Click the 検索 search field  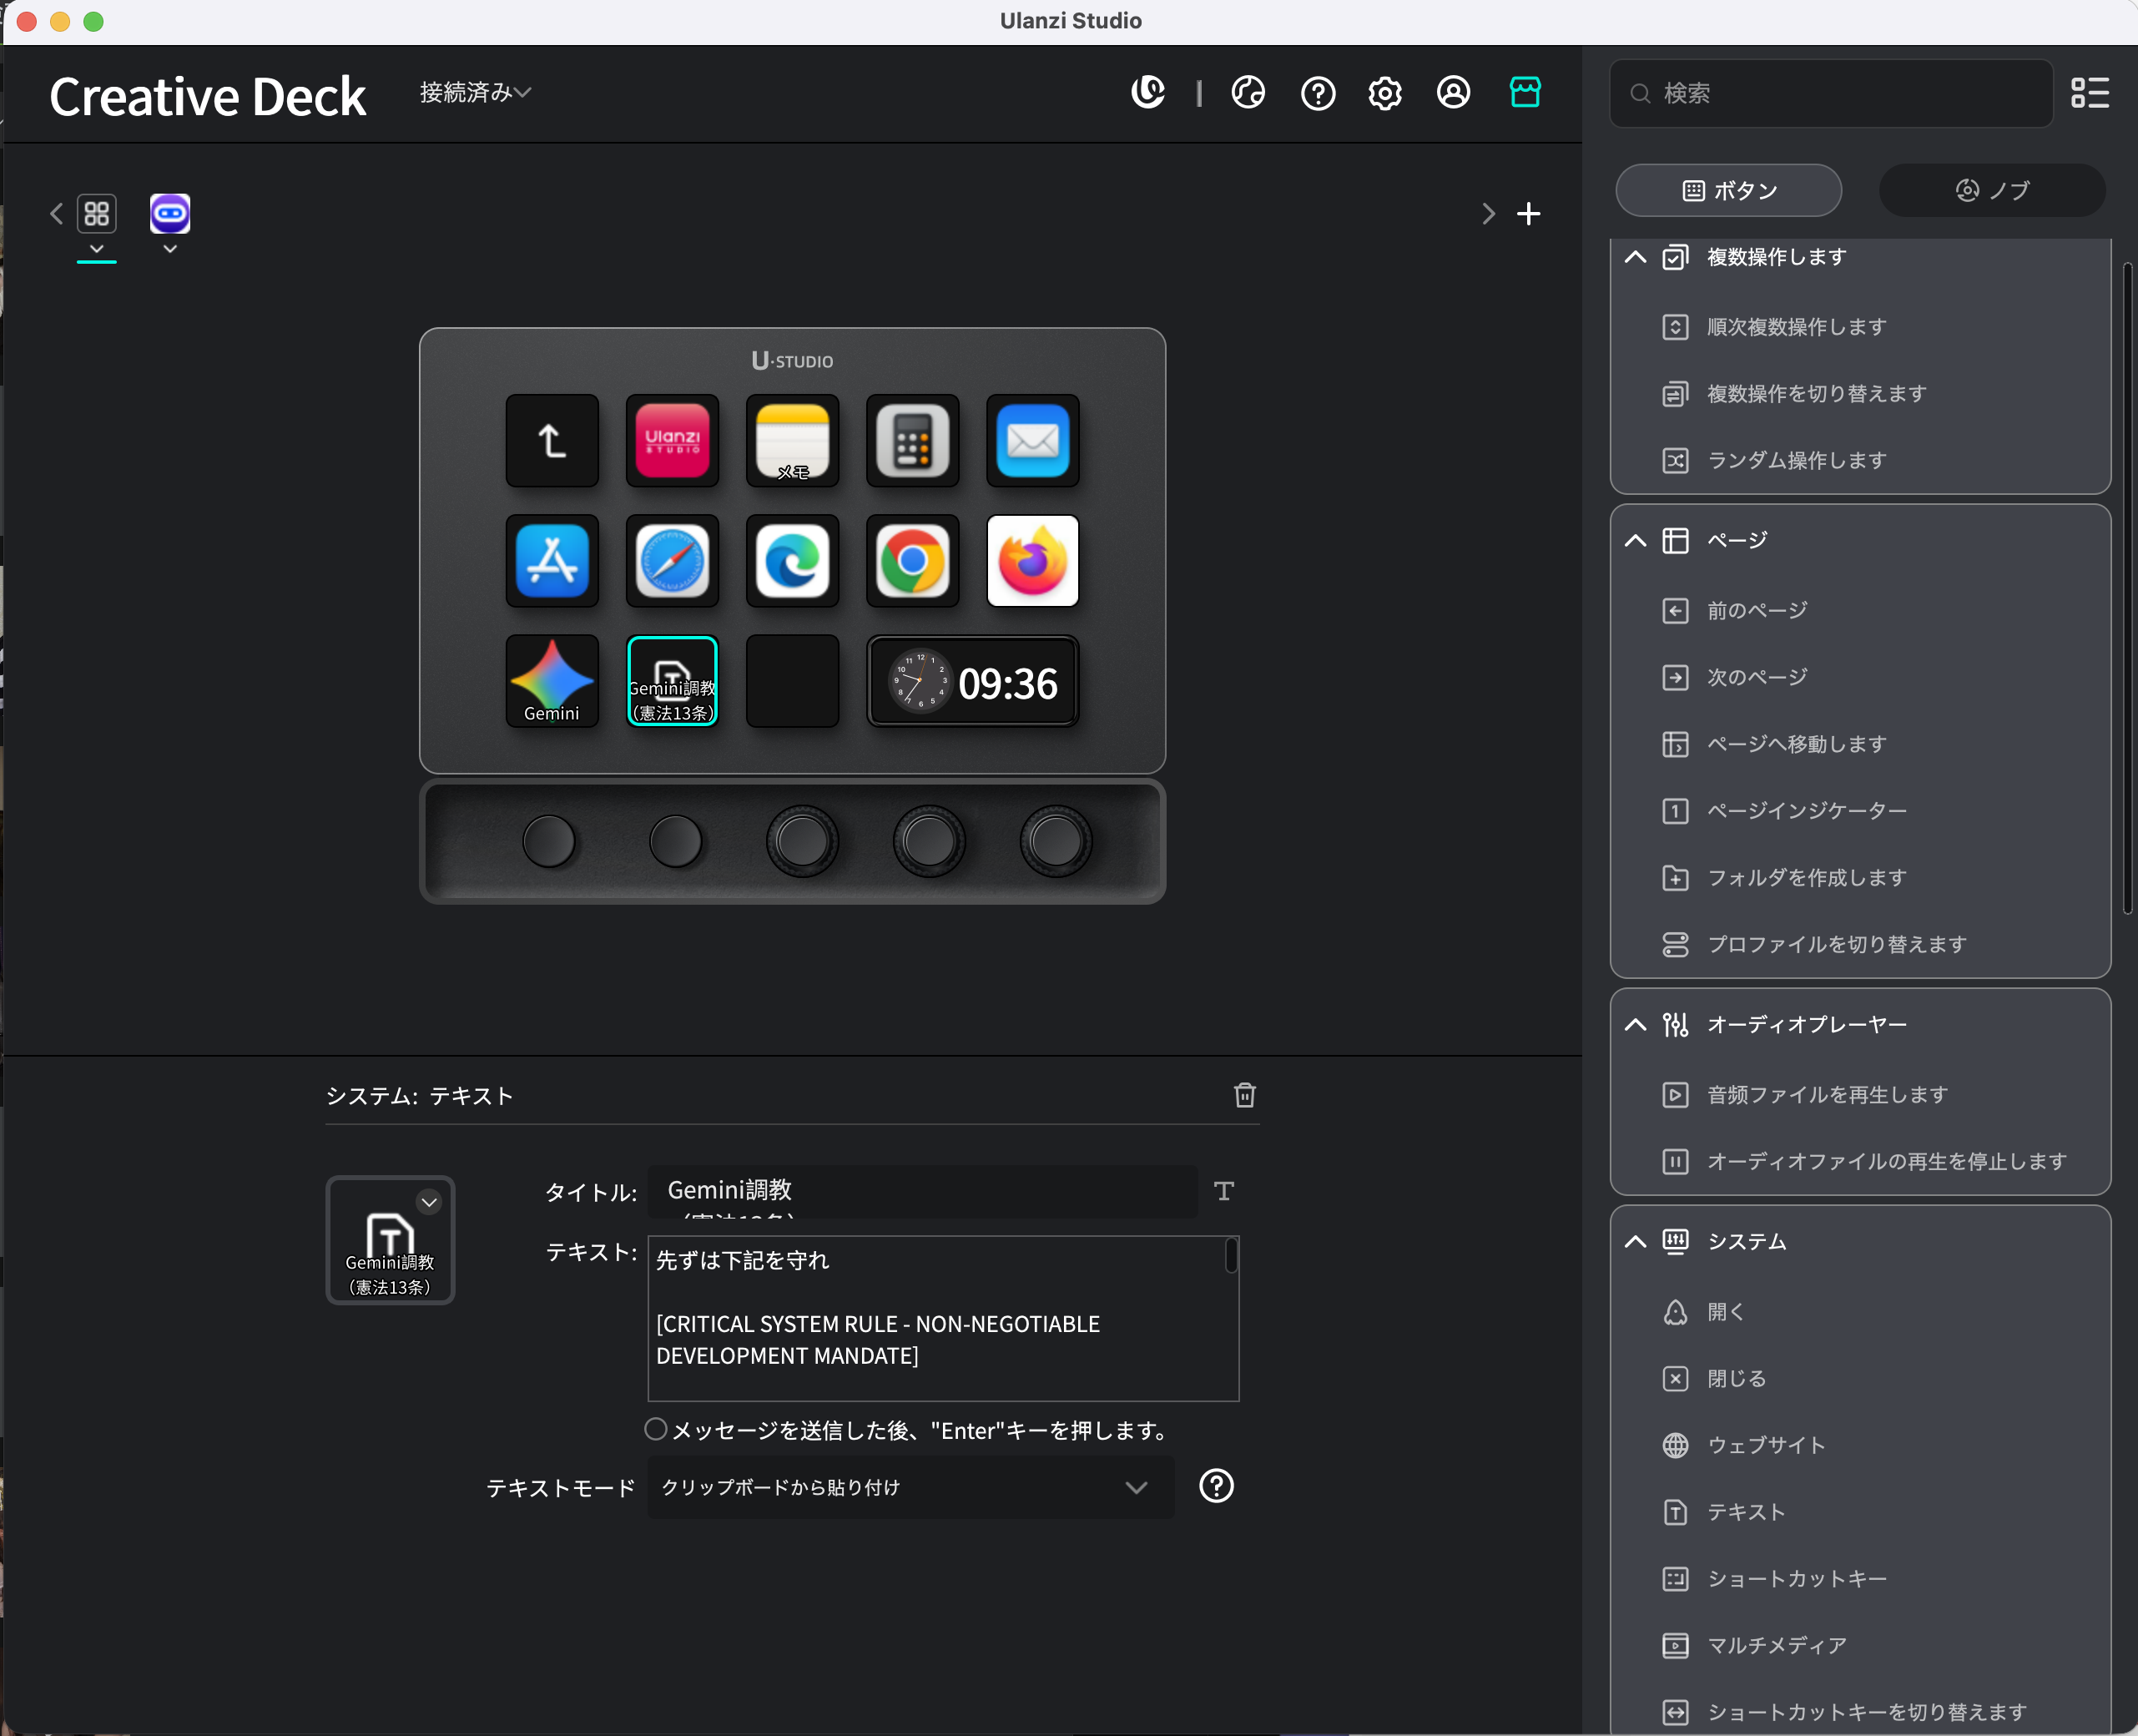click(x=1831, y=93)
